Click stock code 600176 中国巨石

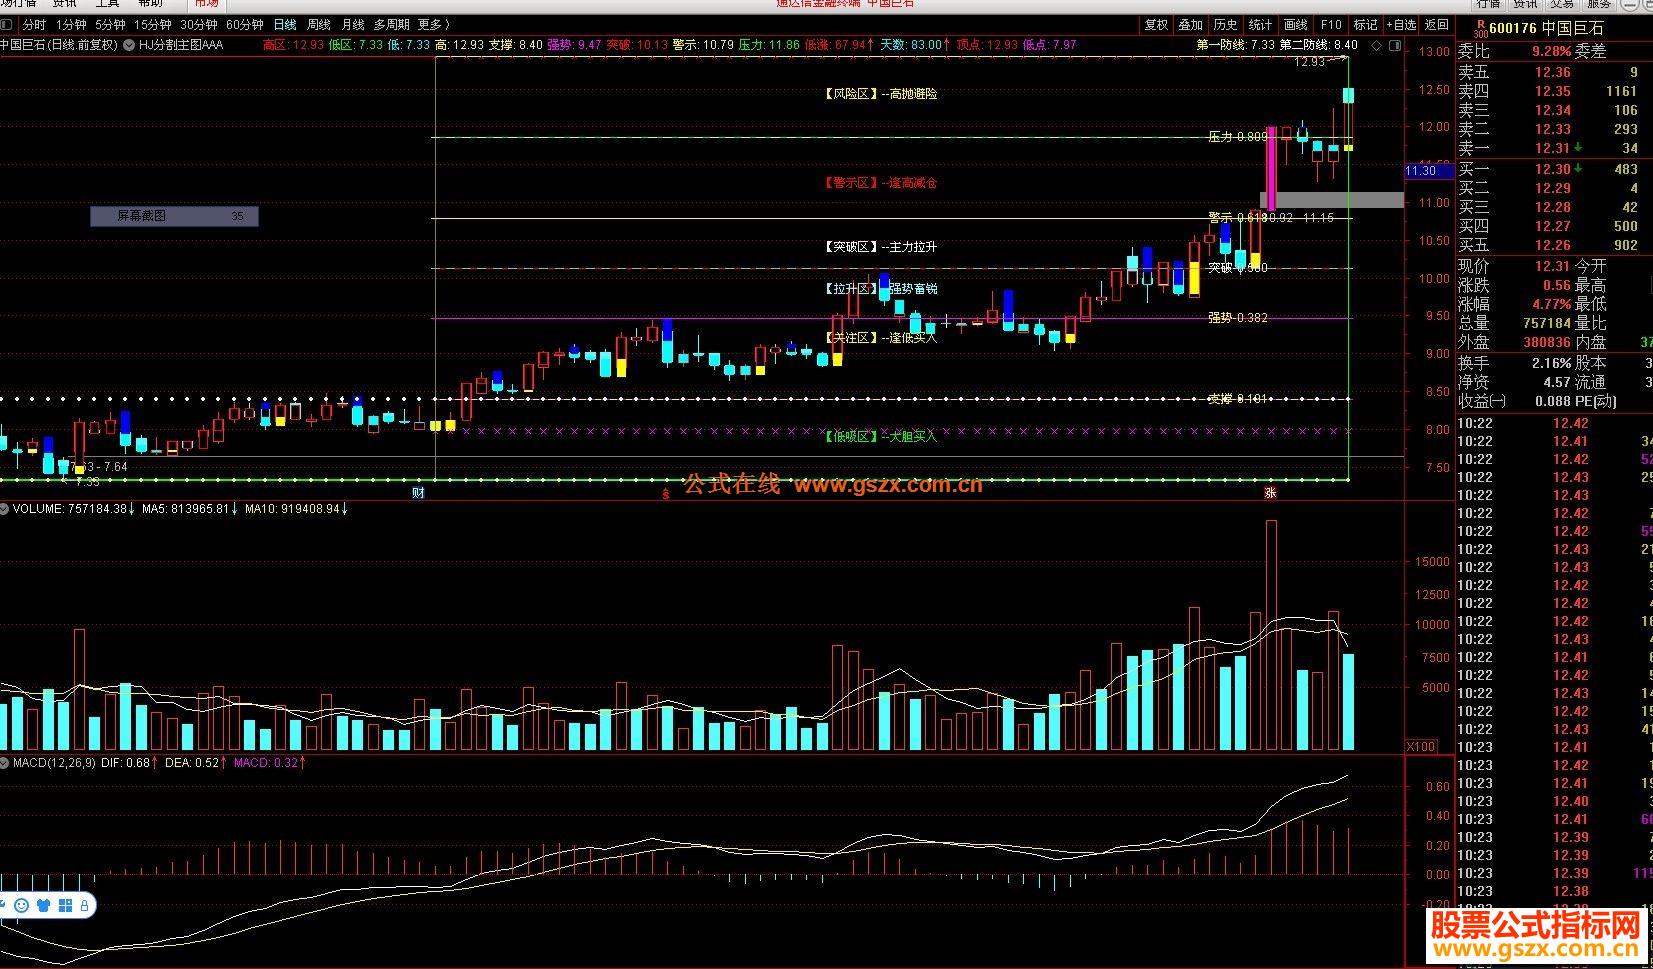(x=1546, y=28)
